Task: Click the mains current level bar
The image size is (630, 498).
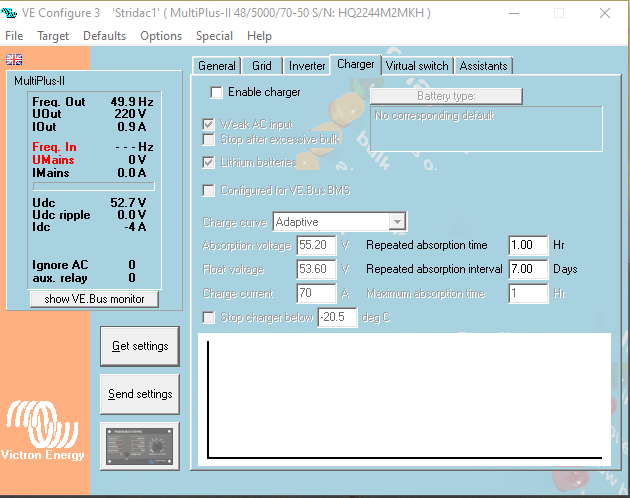Action: [94, 186]
